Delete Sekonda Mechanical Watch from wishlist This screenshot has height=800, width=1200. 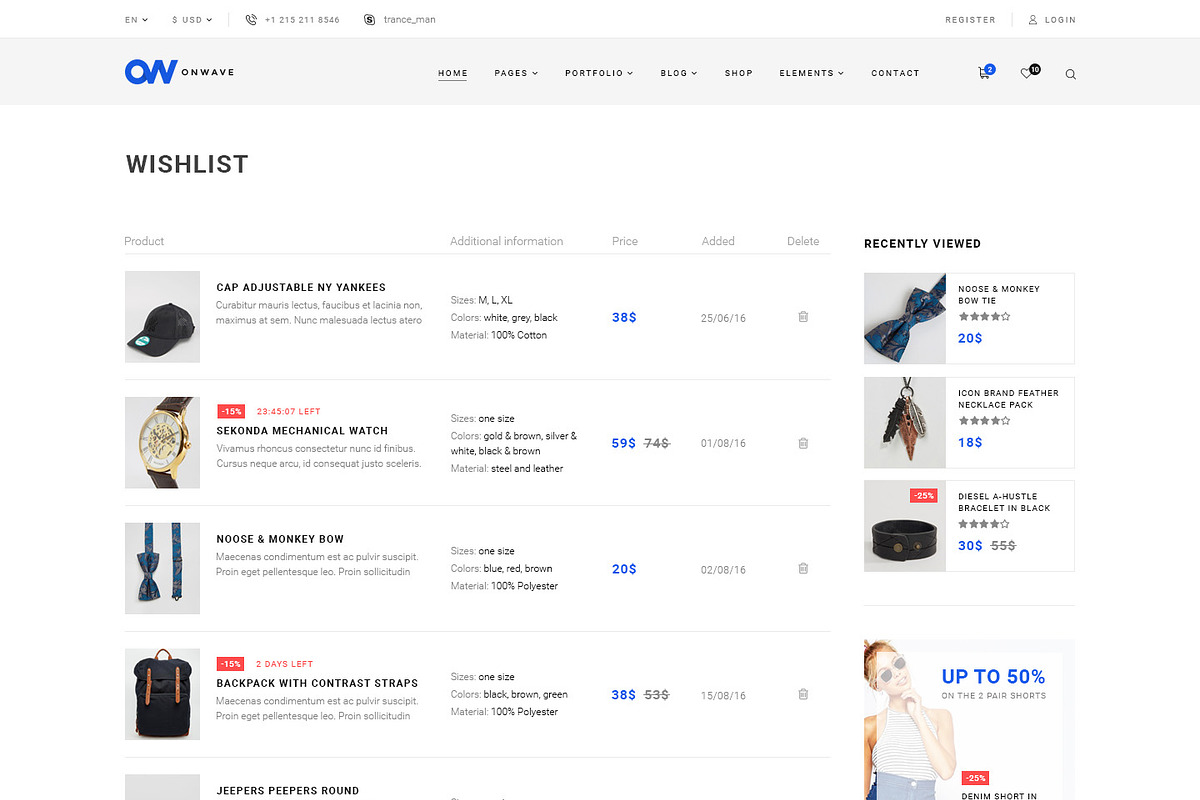pyautogui.click(x=803, y=443)
